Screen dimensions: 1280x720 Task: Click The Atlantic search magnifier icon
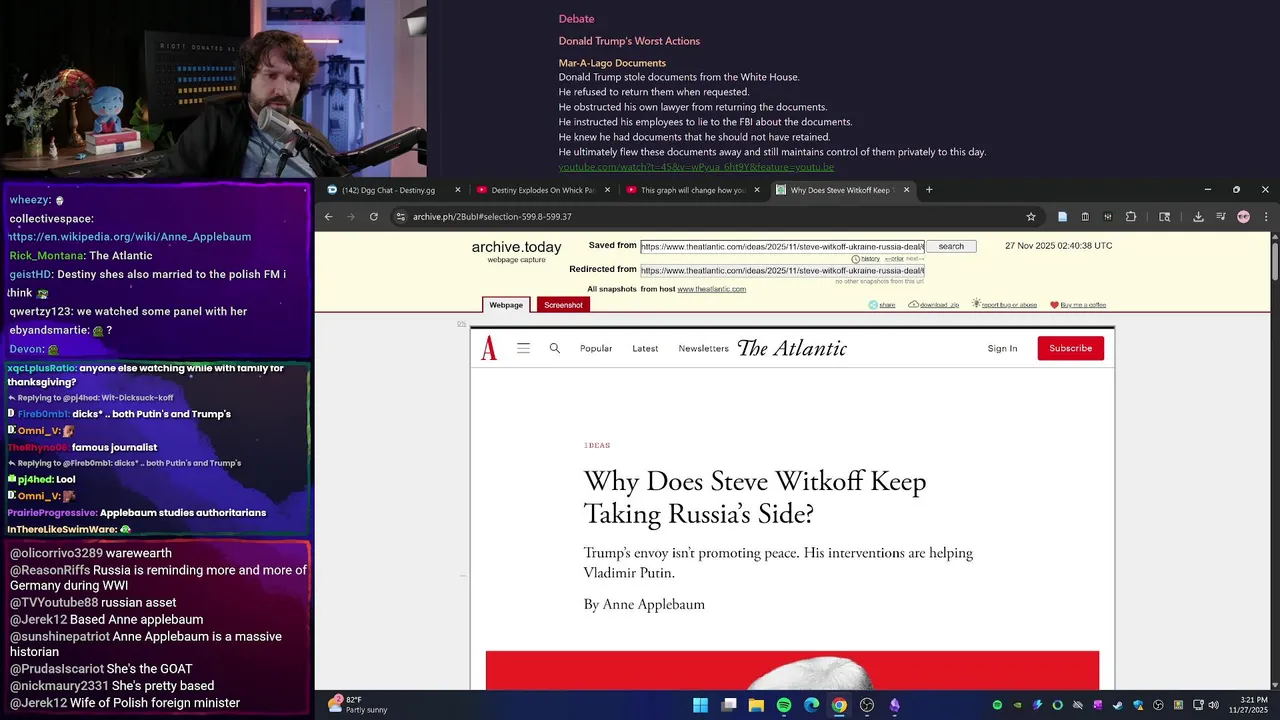[555, 348]
